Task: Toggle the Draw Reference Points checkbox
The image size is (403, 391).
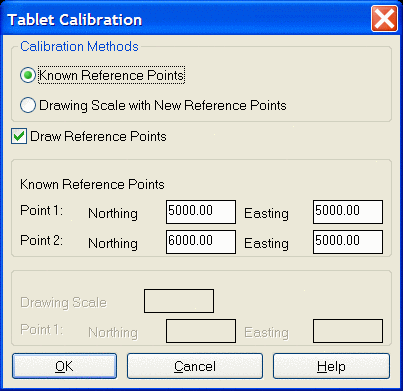Action: click(x=19, y=136)
